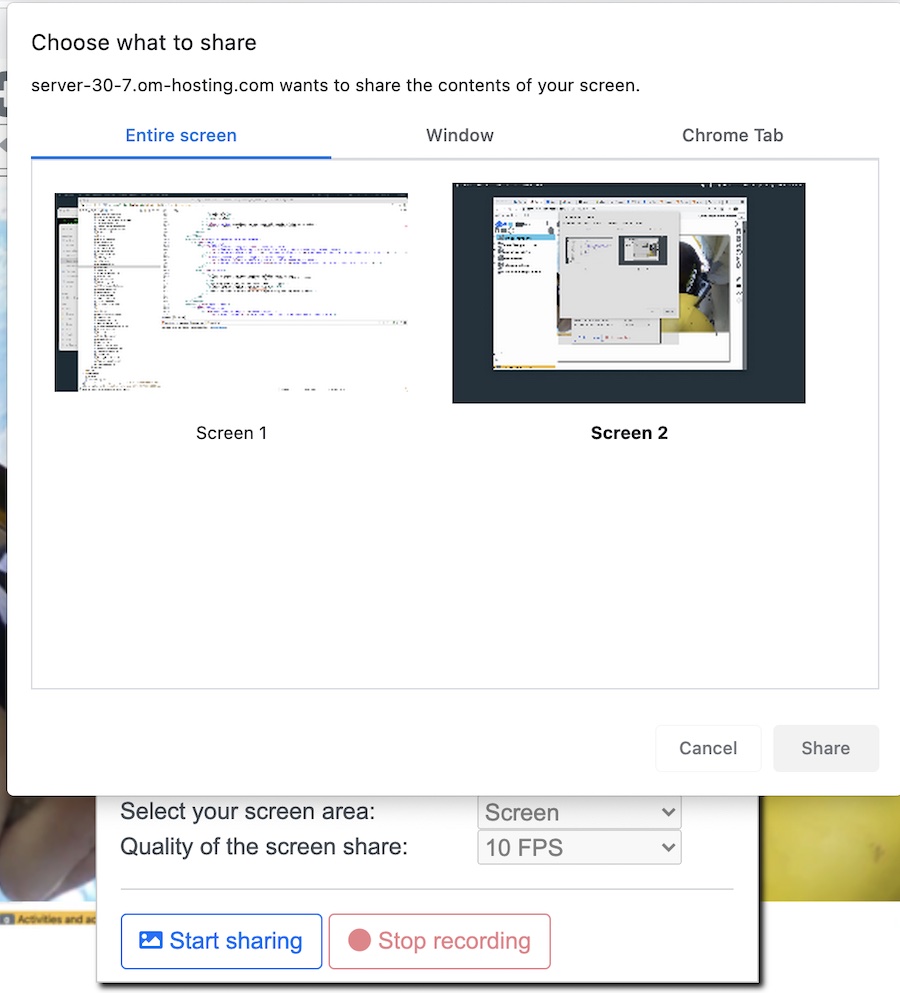Click the Start sharing button text
This screenshot has height=993, width=900.
click(236, 941)
